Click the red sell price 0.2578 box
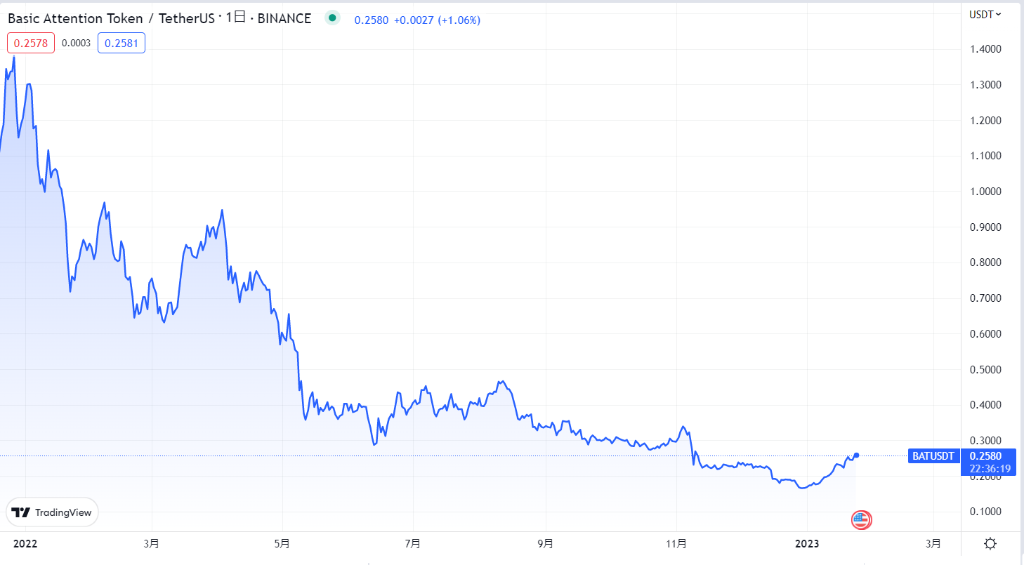 click(31, 43)
